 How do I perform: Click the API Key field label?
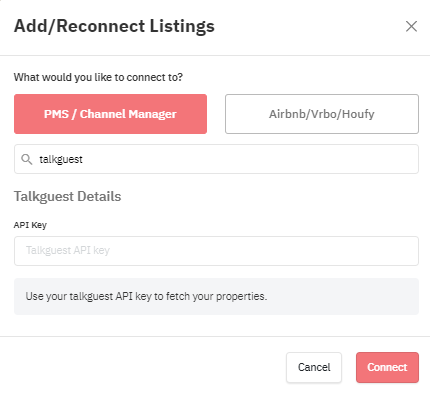30,225
